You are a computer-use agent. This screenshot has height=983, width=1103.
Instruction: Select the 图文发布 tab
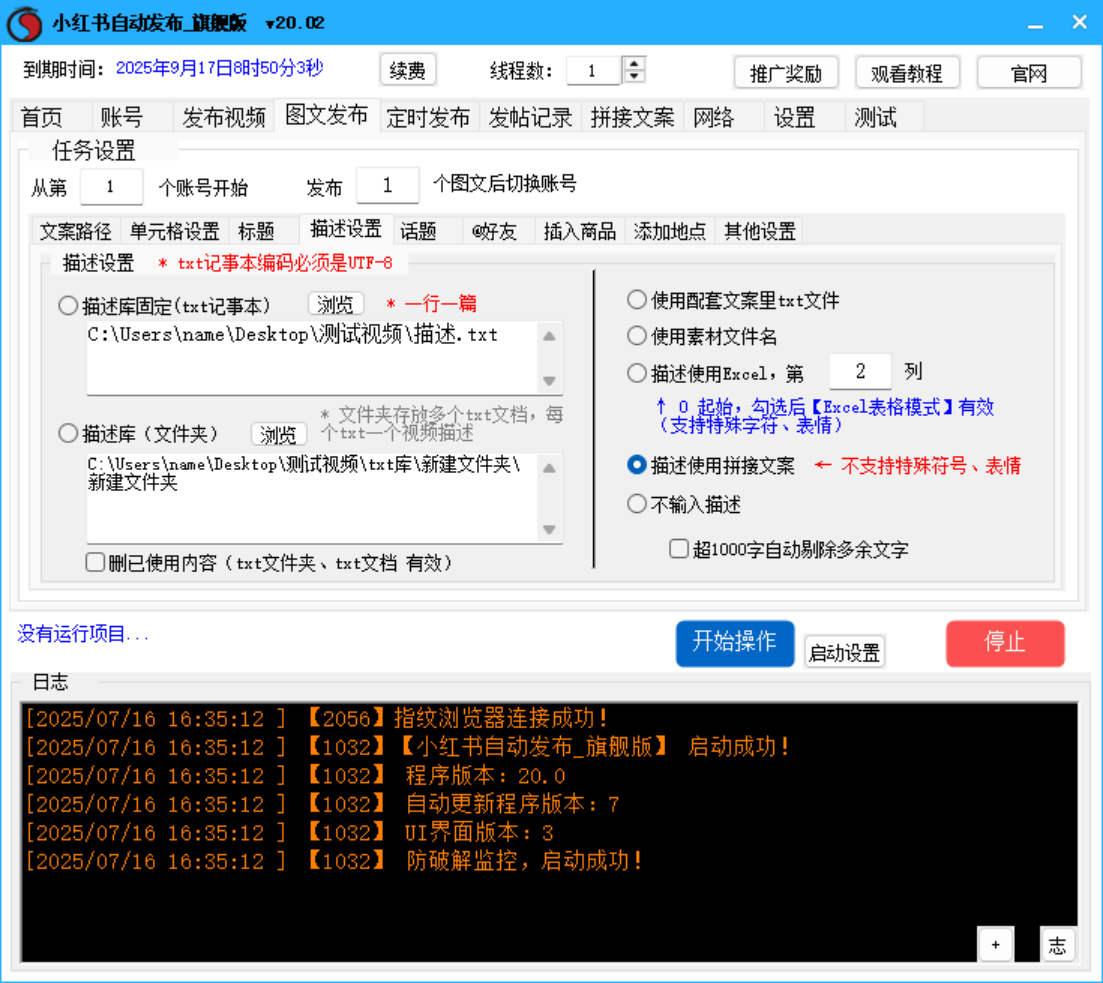326,115
